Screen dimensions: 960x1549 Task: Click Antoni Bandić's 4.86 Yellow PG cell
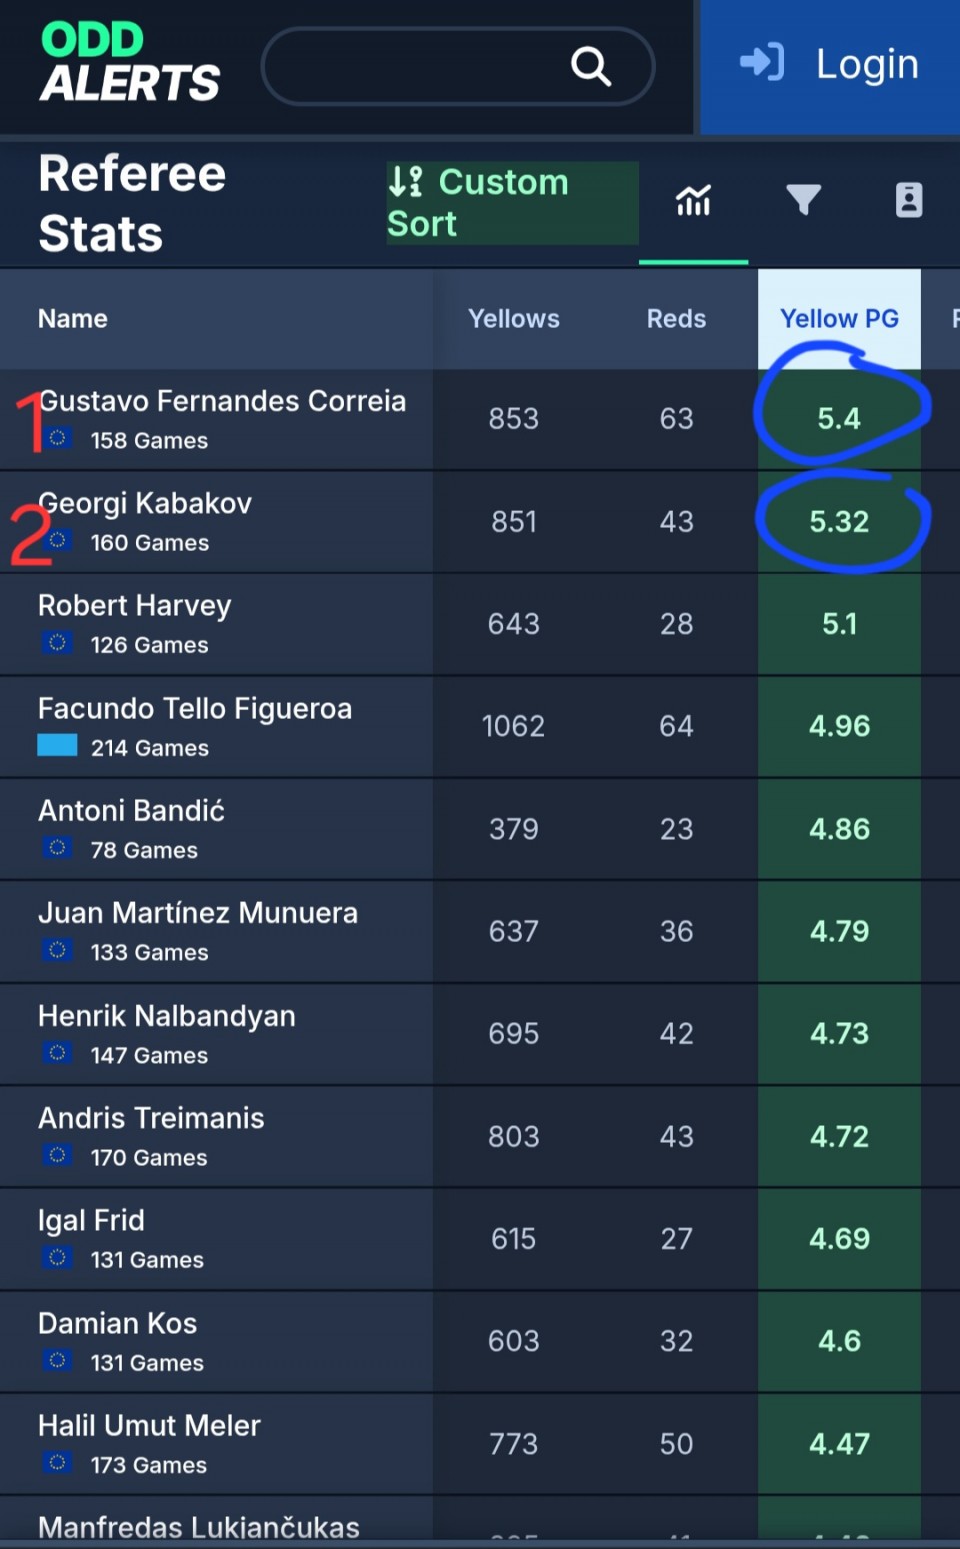[x=839, y=829]
